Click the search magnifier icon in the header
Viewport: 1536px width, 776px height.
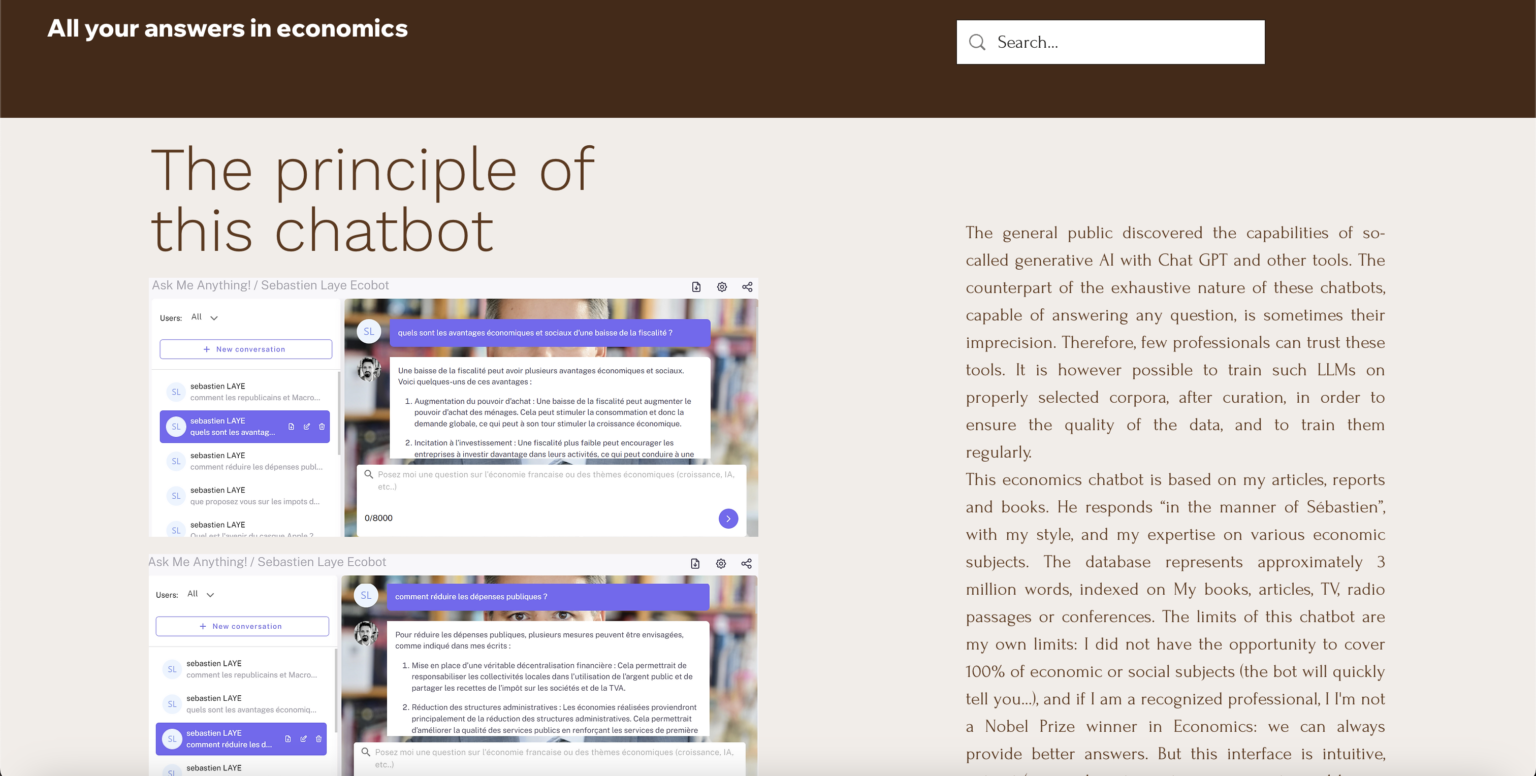pyautogui.click(x=977, y=42)
